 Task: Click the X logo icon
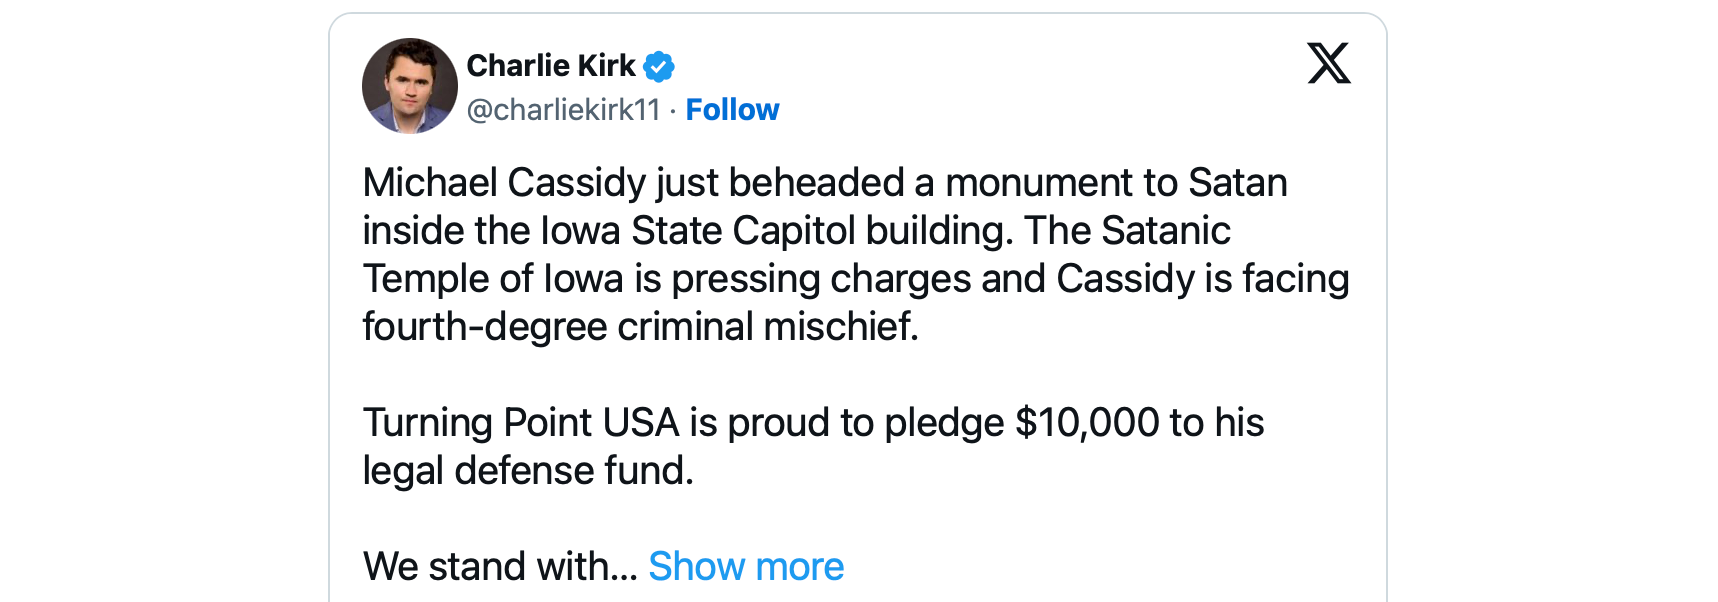(1329, 63)
